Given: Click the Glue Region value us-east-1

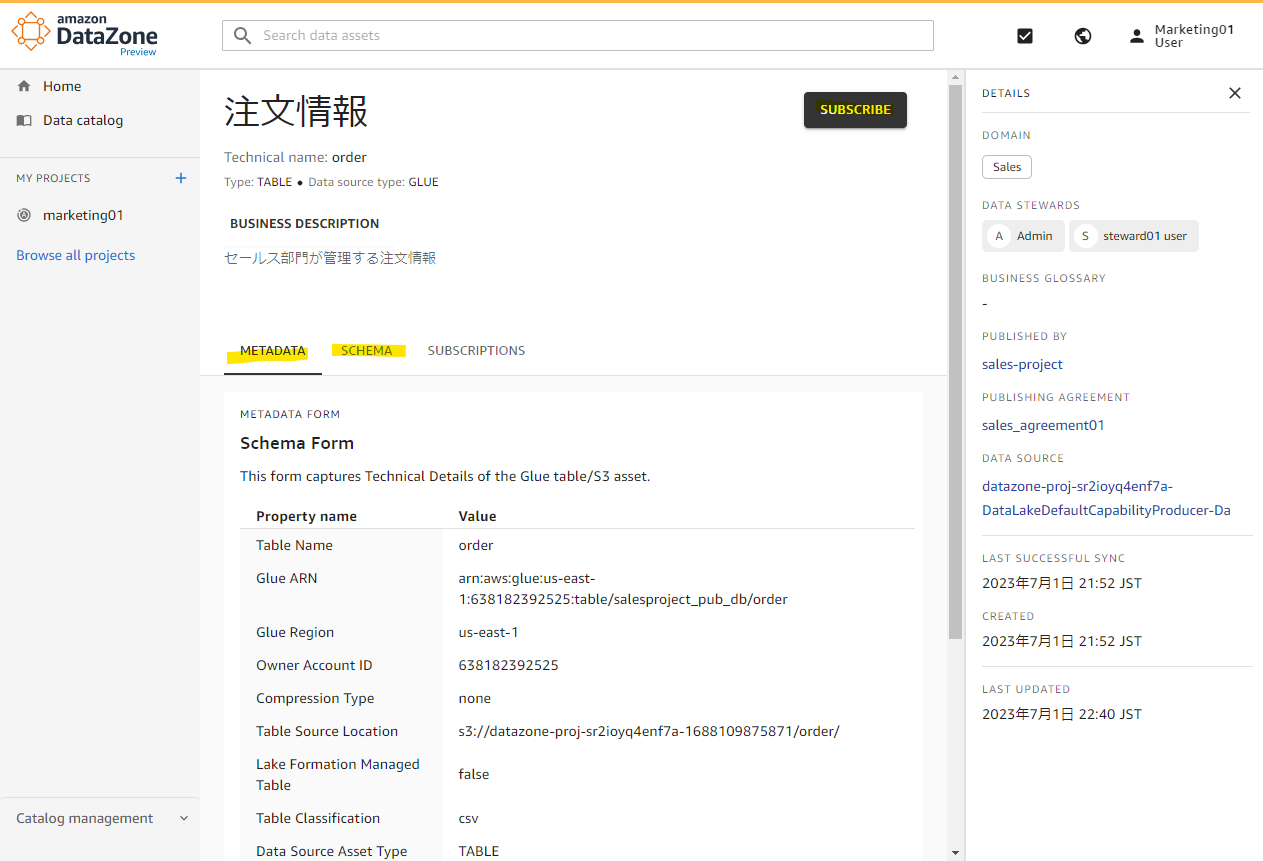Looking at the screenshot, I should click(x=488, y=632).
